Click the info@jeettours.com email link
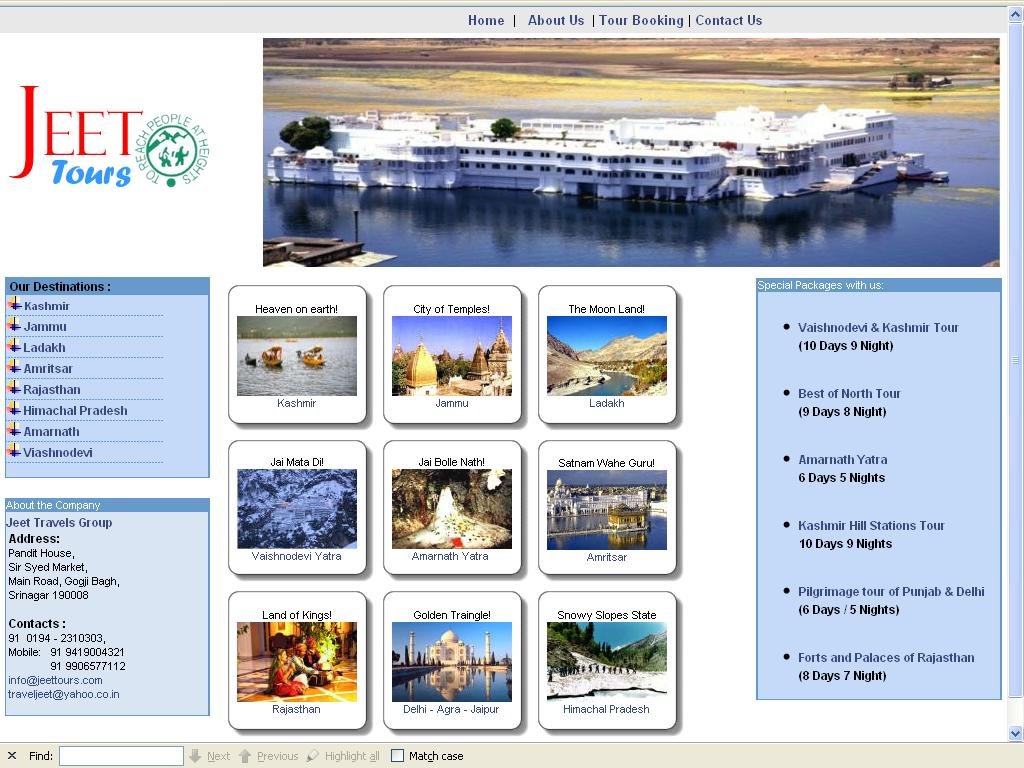Screen dimensions: 1024x768 55,680
